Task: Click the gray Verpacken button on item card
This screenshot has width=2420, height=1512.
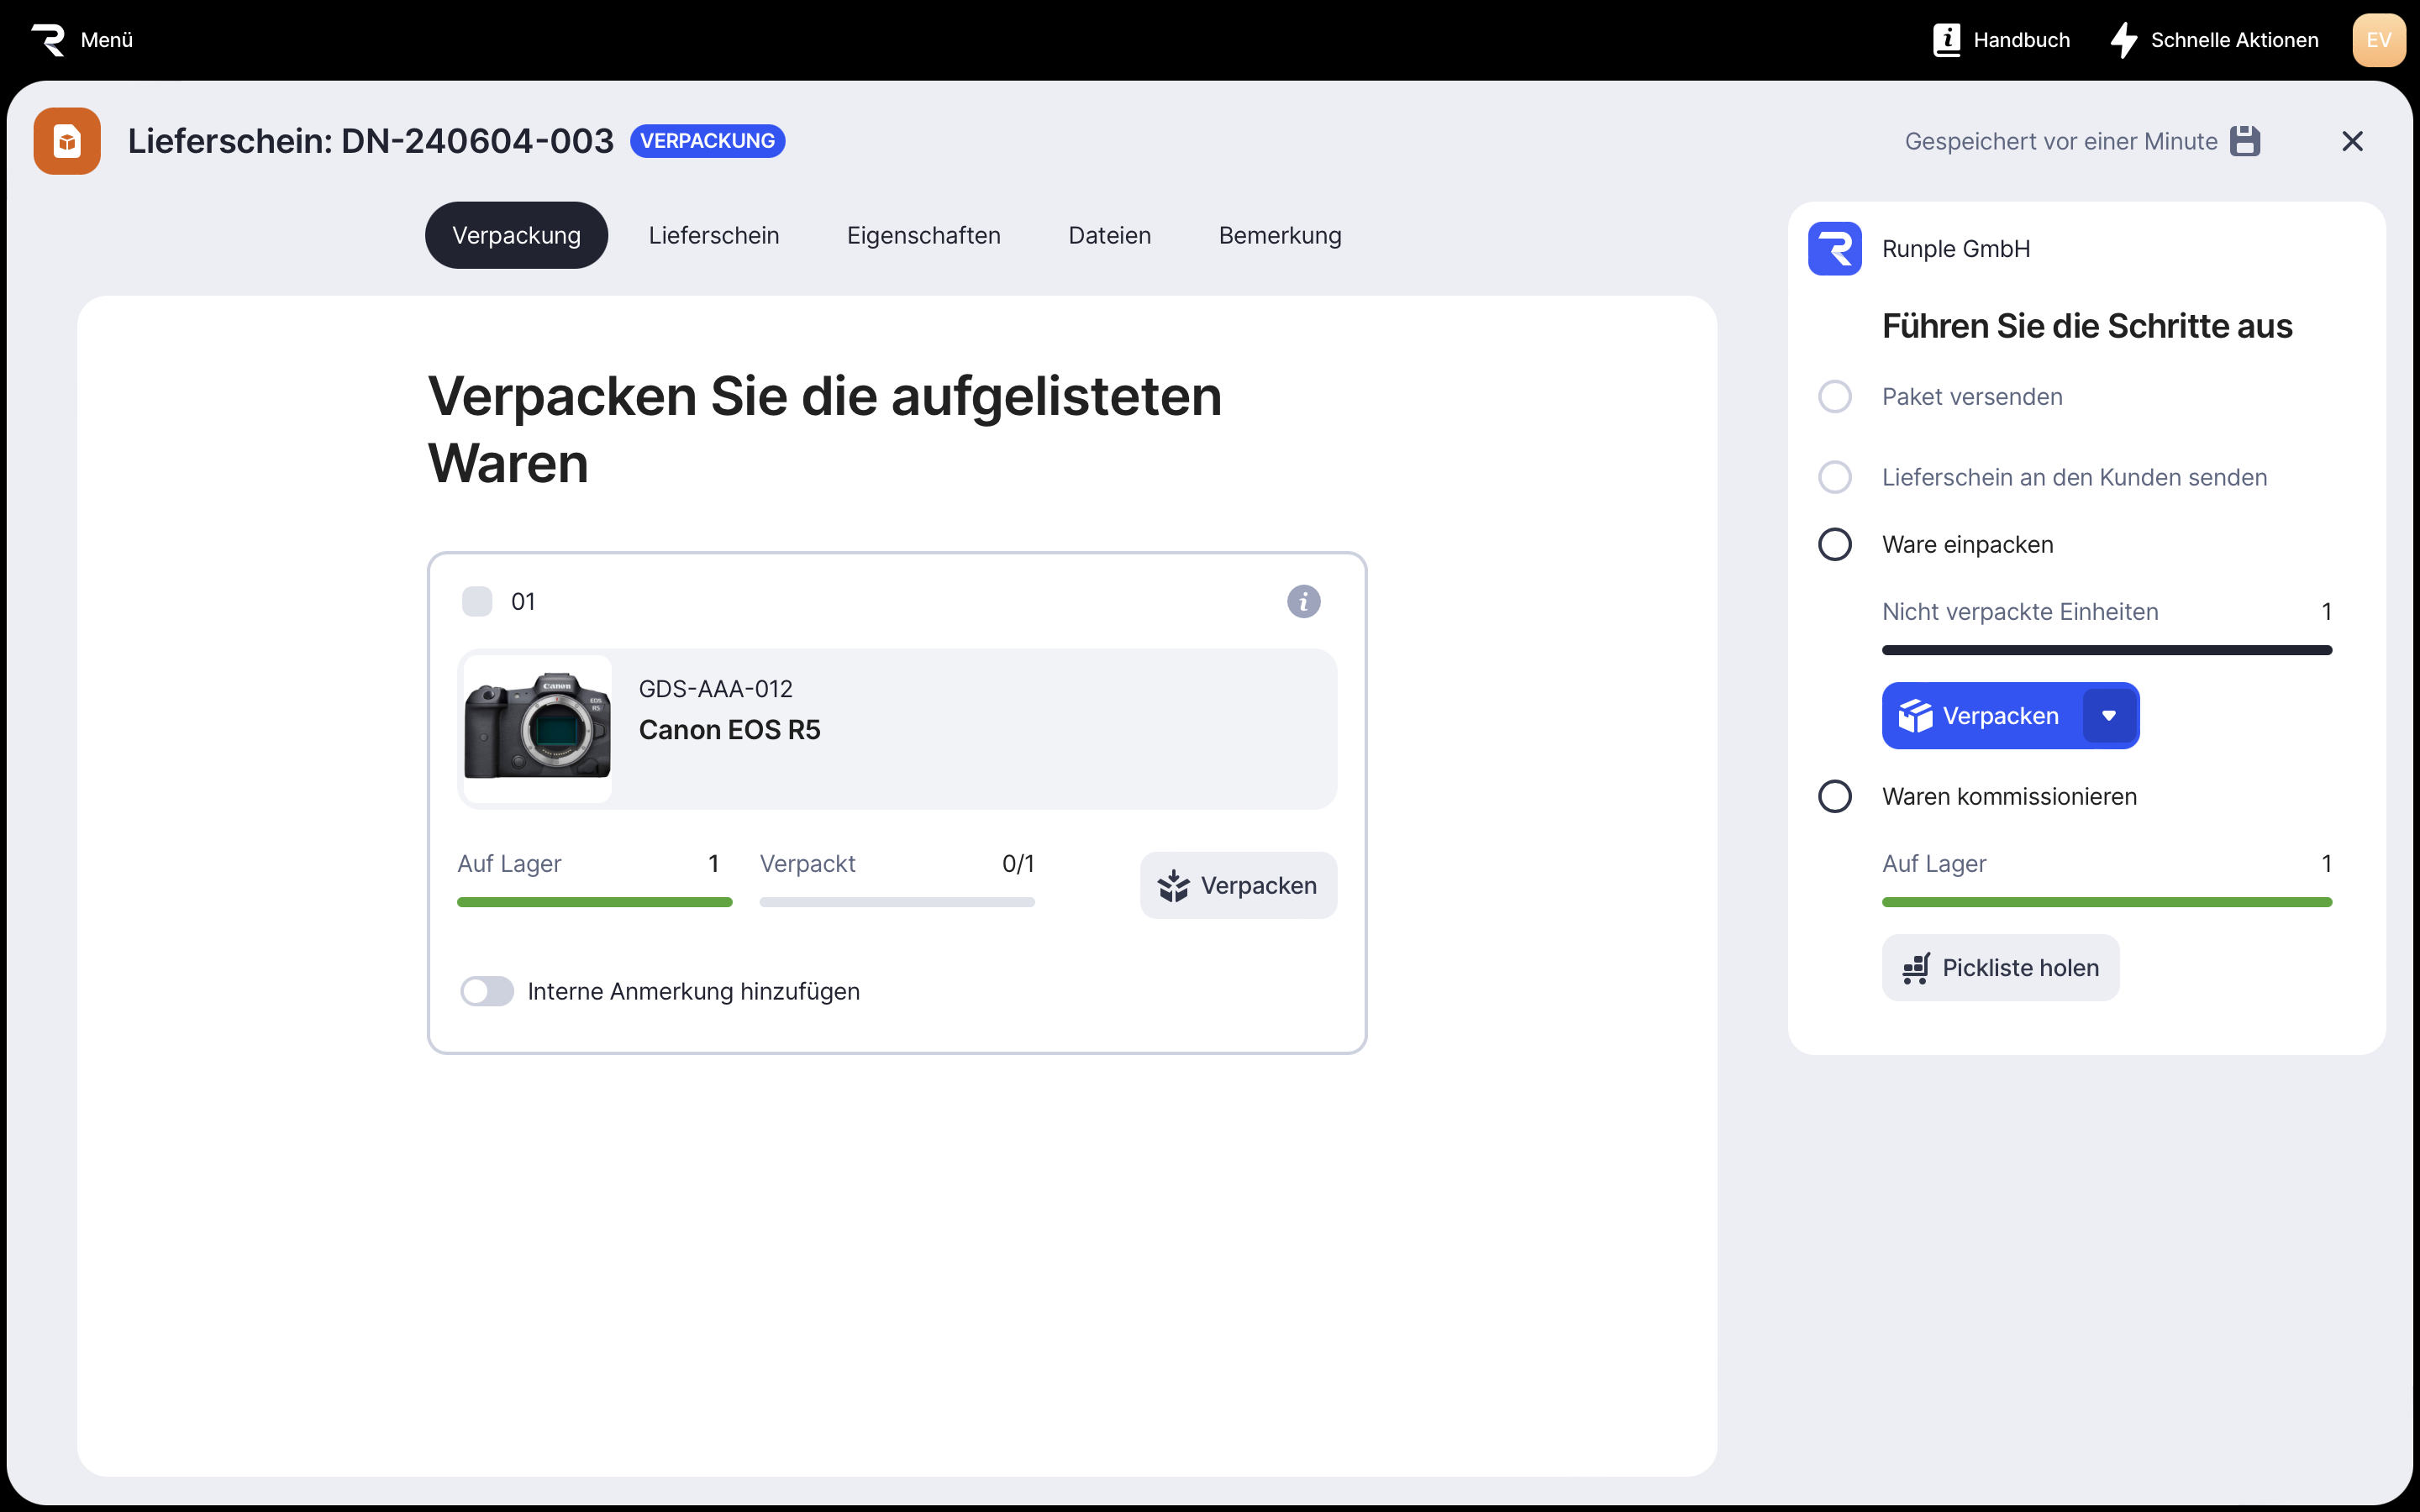Action: [x=1238, y=885]
